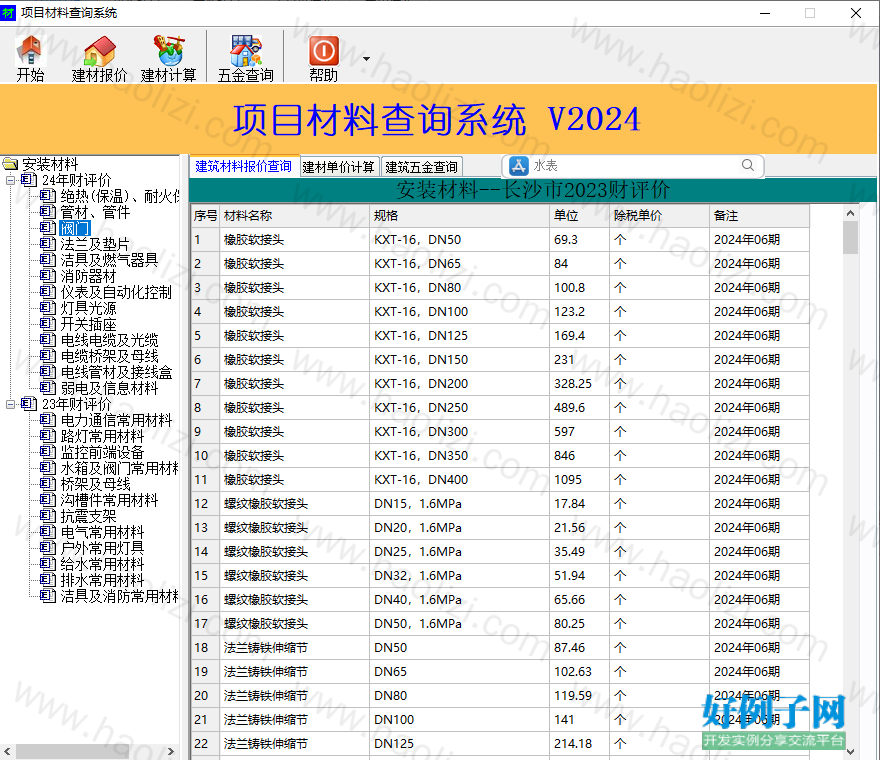Focus the 水表 search field

tap(635, 166)
